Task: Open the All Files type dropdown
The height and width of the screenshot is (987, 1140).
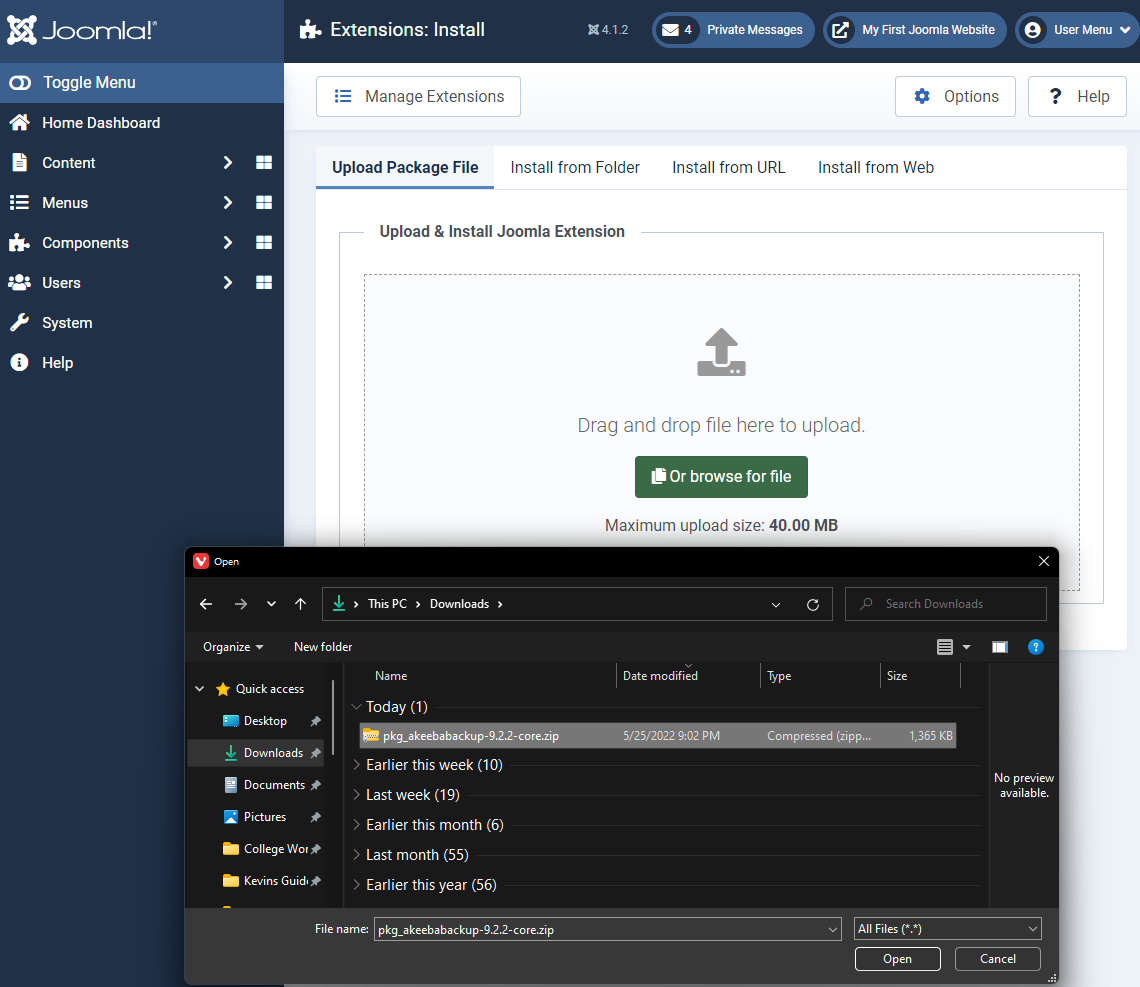Action: tap(947, 929)
